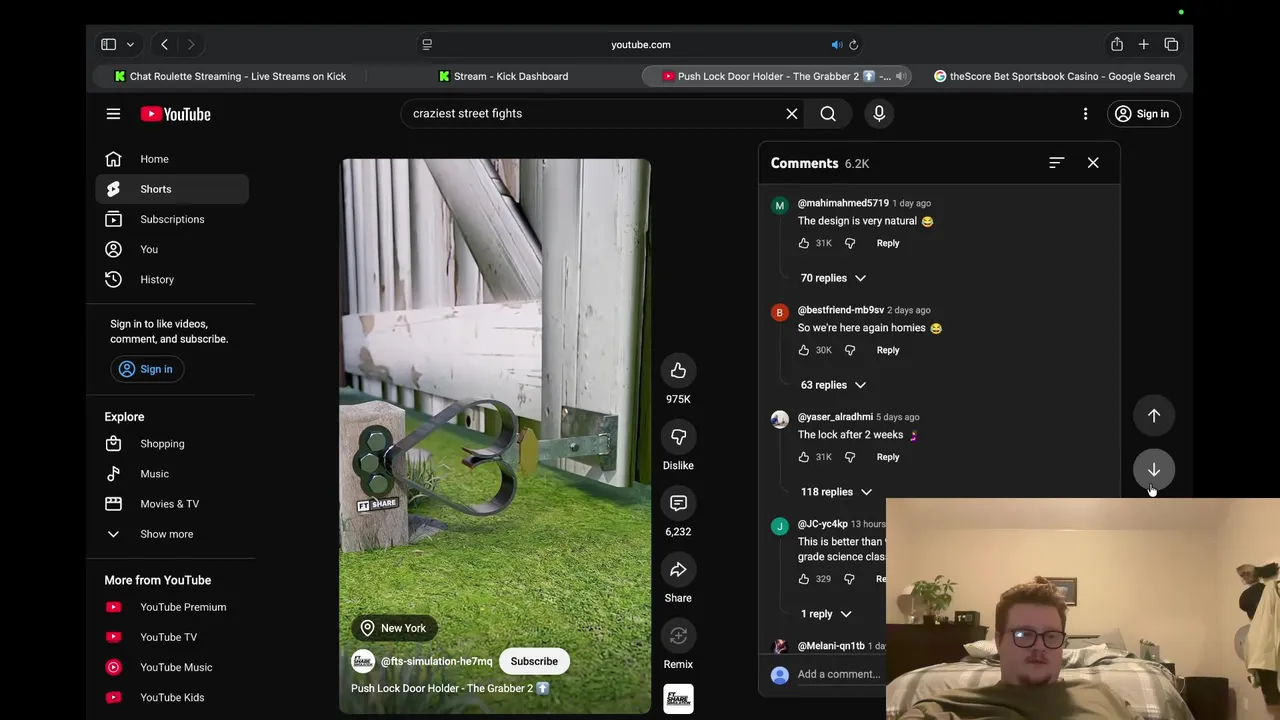Open Subscriptions in the sidebar
The width and height of the screenshot is (1280, 720).
172,219
